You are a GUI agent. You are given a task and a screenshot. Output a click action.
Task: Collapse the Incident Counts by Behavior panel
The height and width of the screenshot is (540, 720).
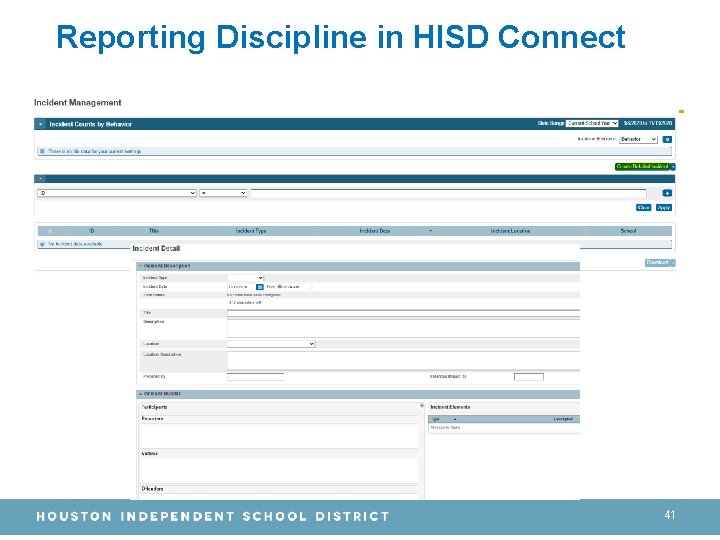click(x=41, y=124)
